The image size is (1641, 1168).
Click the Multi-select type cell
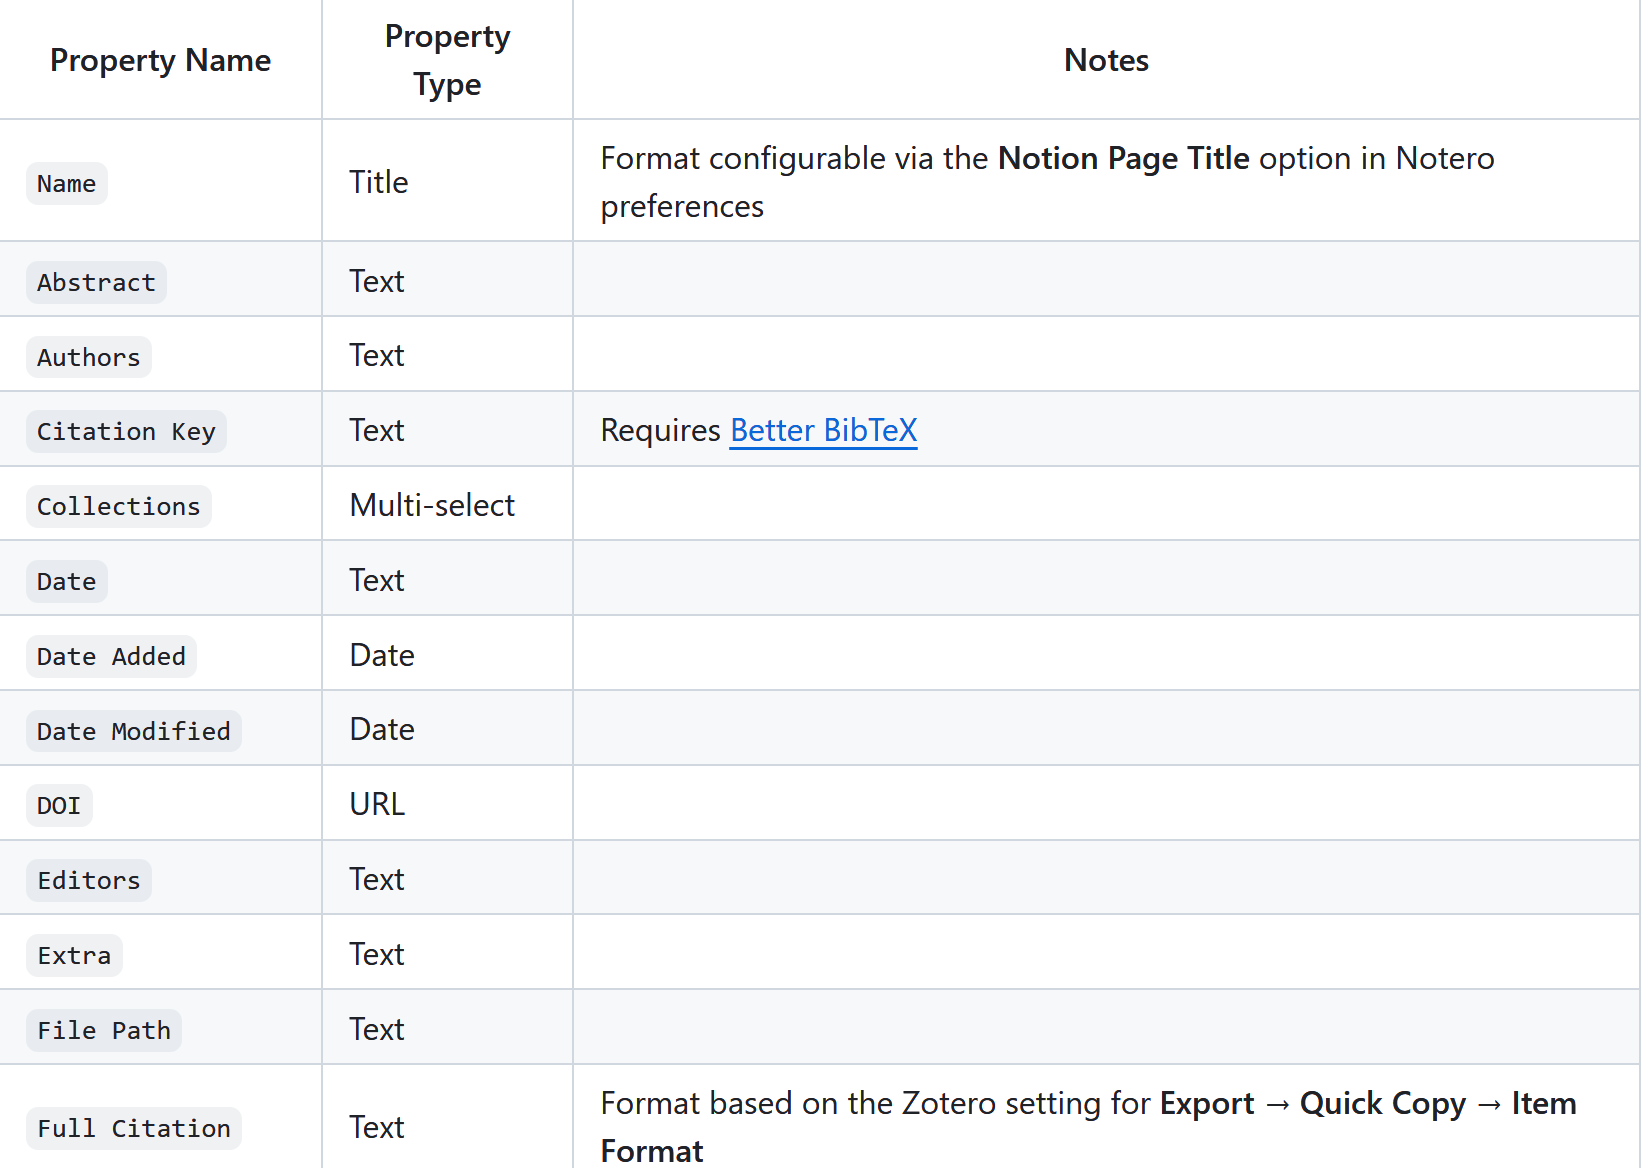[432, 505]
